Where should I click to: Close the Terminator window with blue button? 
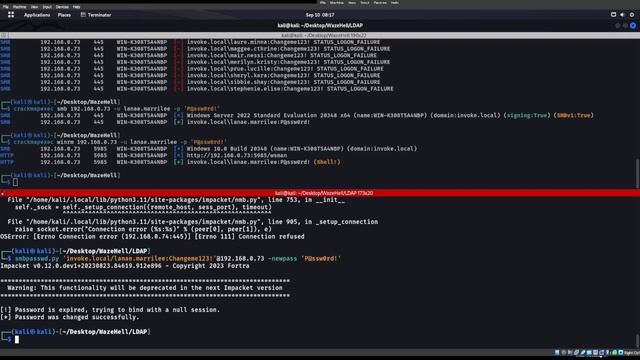coord(633,25)
